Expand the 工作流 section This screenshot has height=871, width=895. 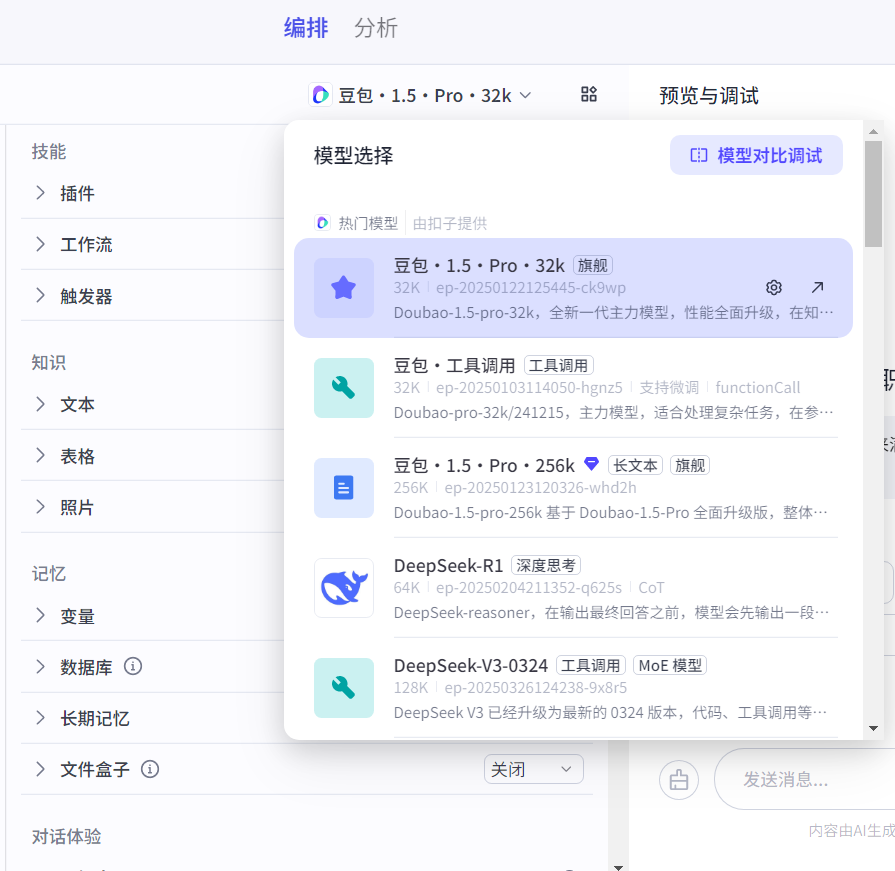pos(40,244)
